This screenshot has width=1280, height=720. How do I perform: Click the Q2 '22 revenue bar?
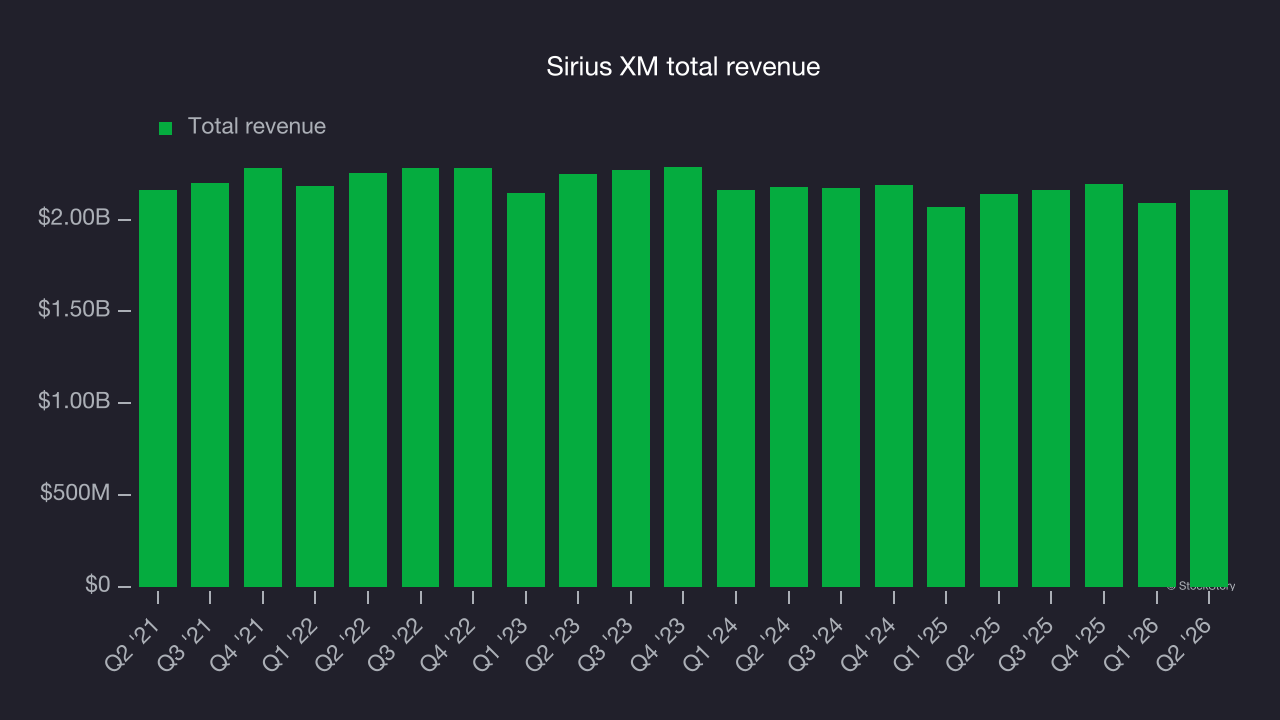[x=368, y=380]
